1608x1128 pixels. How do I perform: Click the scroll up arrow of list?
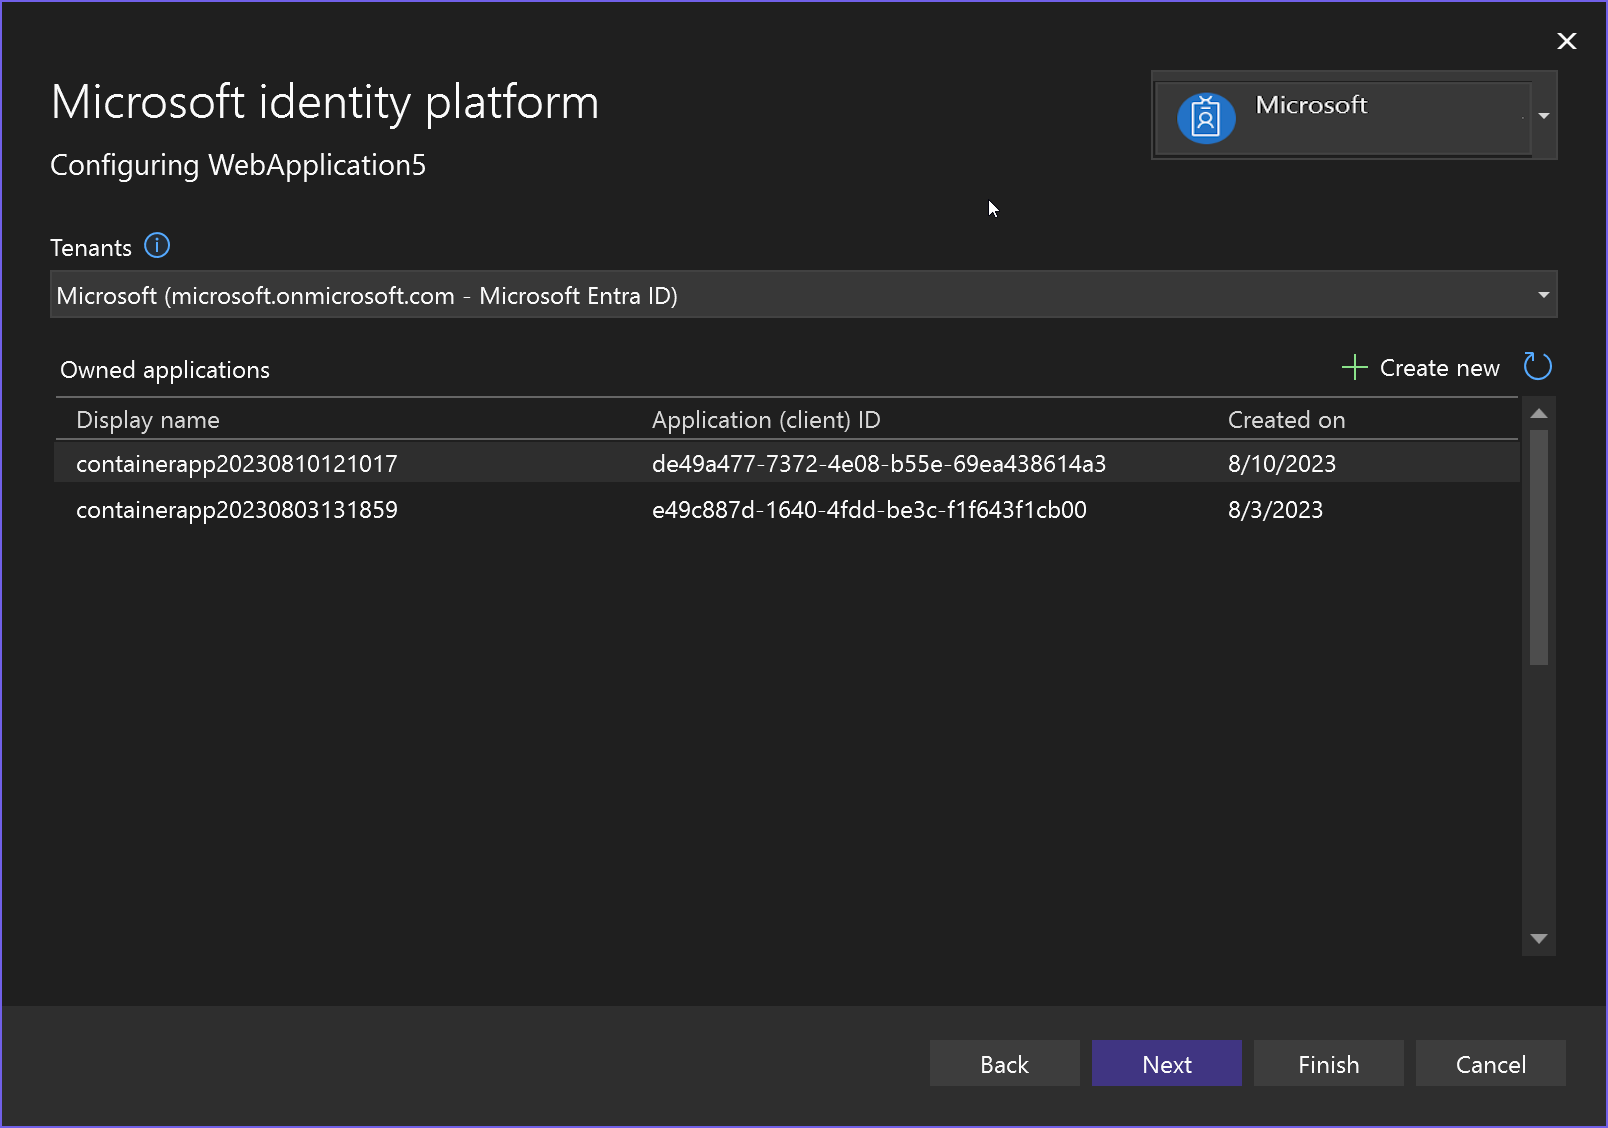coord(1539,413)
